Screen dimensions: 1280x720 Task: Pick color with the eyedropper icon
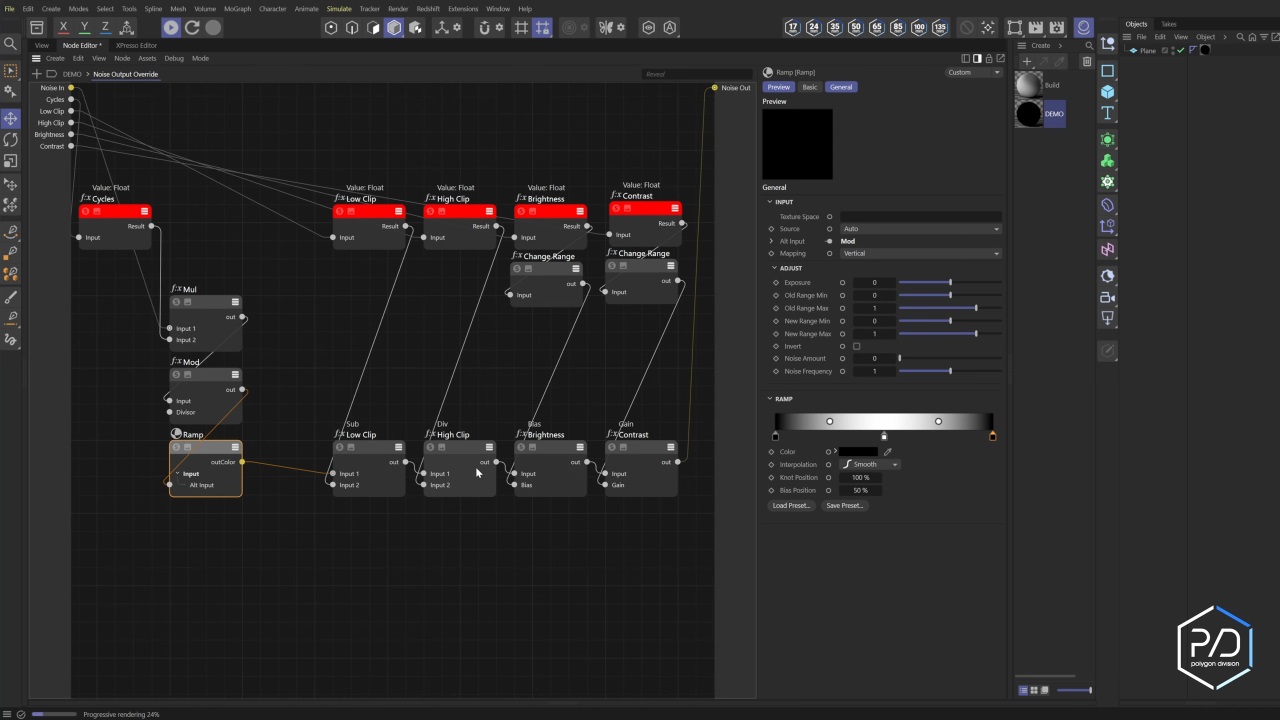(887, 452)
